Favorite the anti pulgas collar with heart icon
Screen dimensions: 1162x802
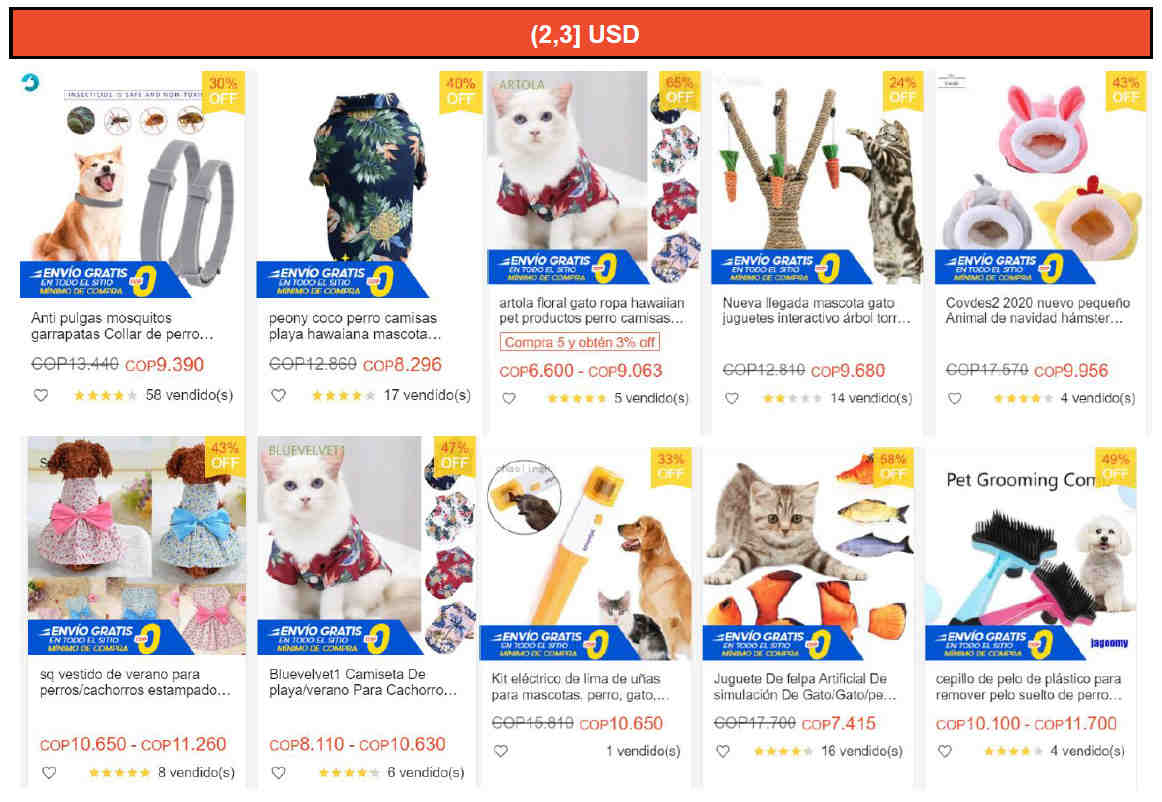click(x=41, y=396)
